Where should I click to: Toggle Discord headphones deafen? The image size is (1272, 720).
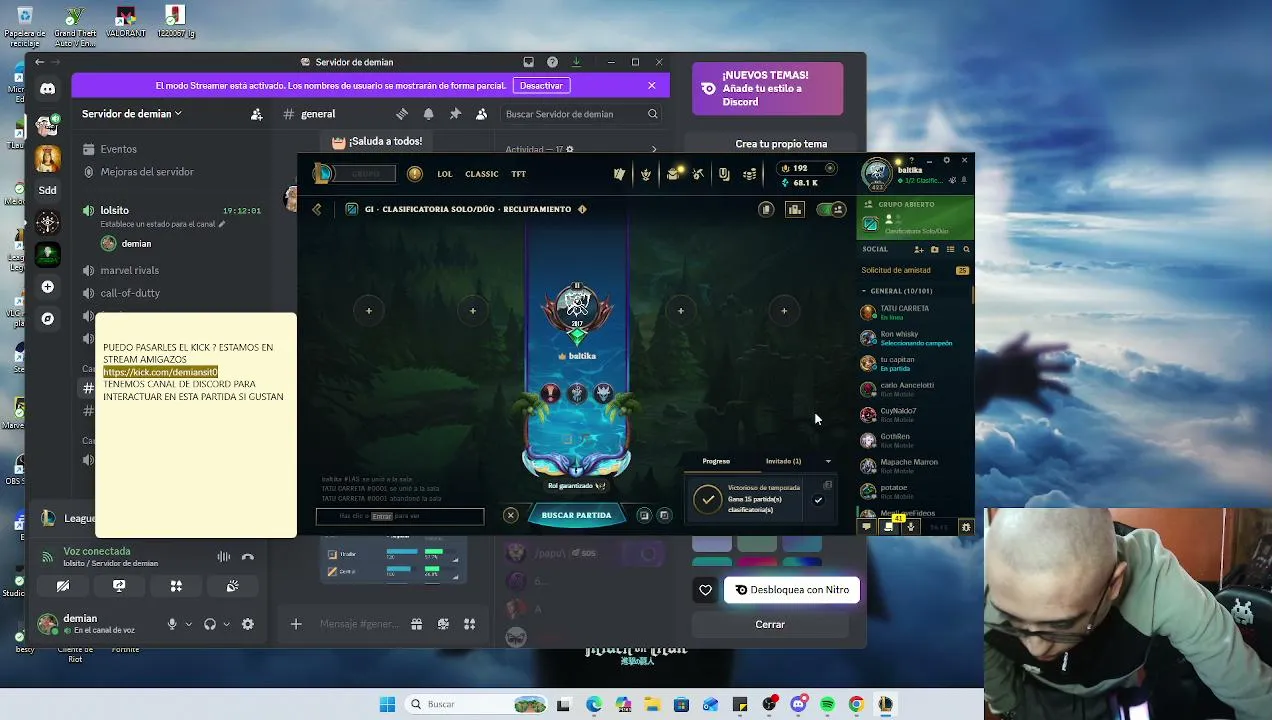(210, 624)
